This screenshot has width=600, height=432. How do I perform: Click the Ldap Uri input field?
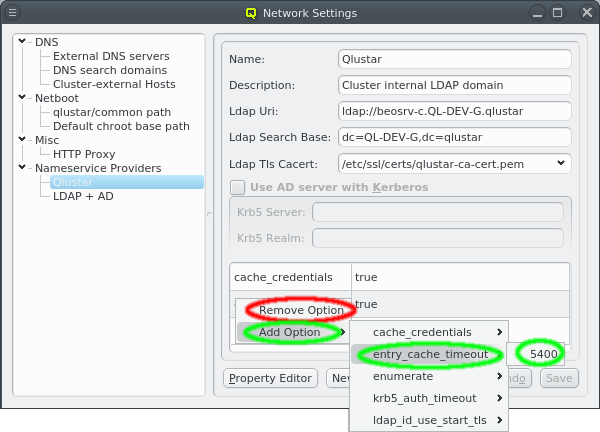coord(454,110)
